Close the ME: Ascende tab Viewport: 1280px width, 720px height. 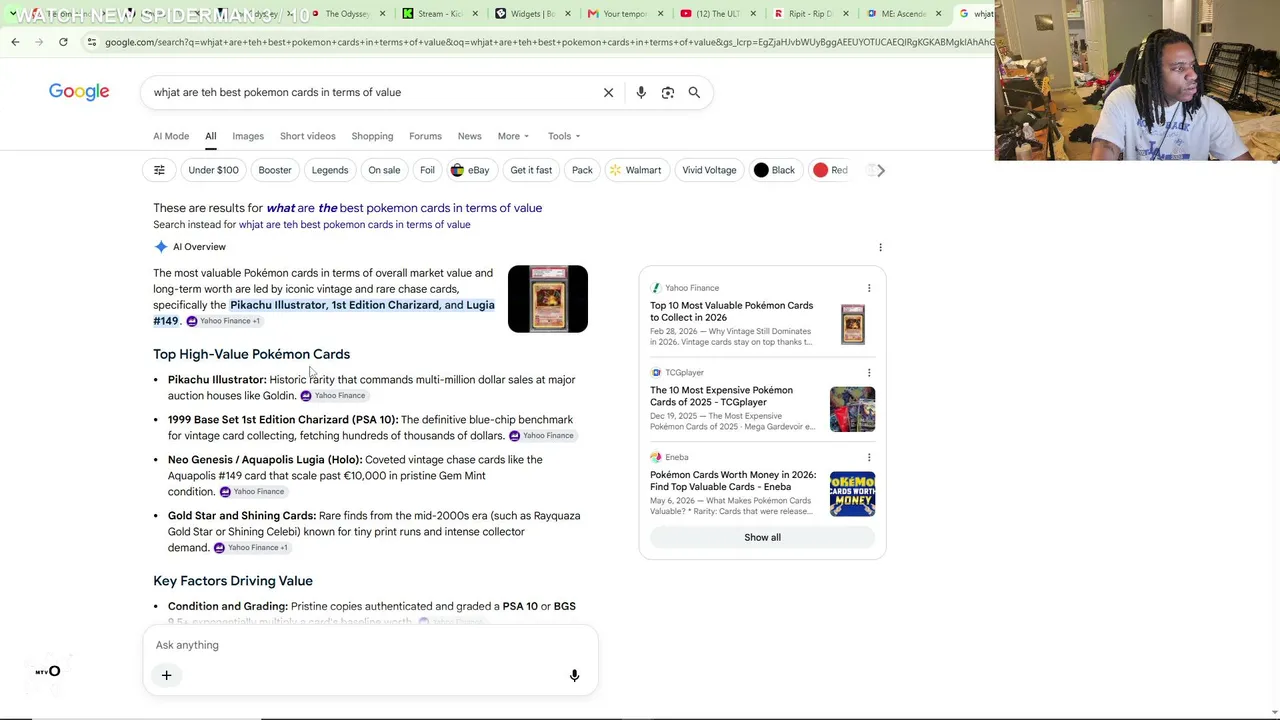(x=938, y=14)
